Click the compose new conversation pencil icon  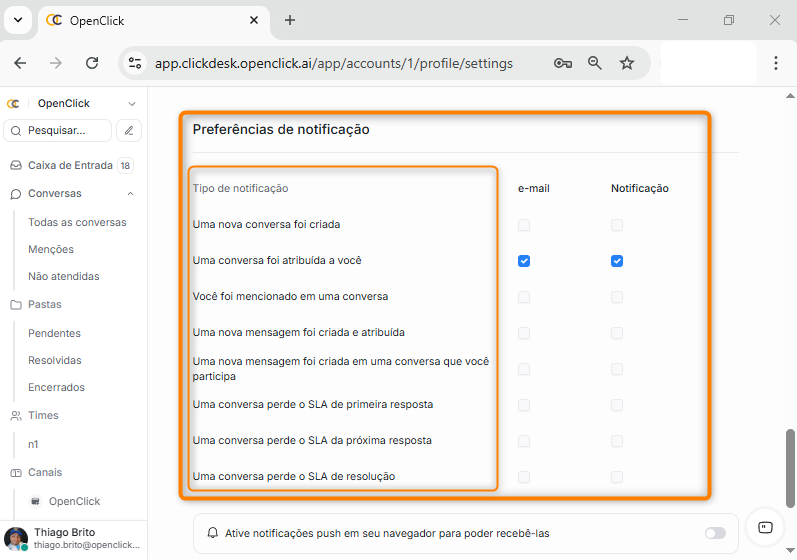click(x=129, y=130)
